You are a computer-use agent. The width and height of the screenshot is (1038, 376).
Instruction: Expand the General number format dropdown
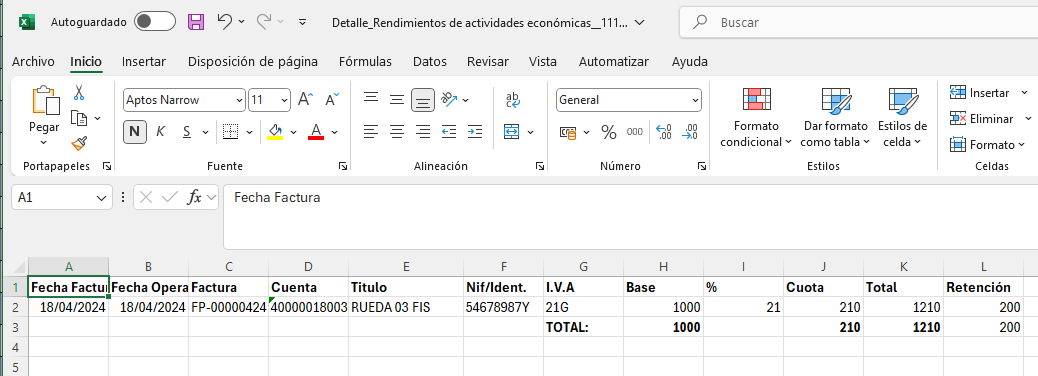tap(628, 100)
